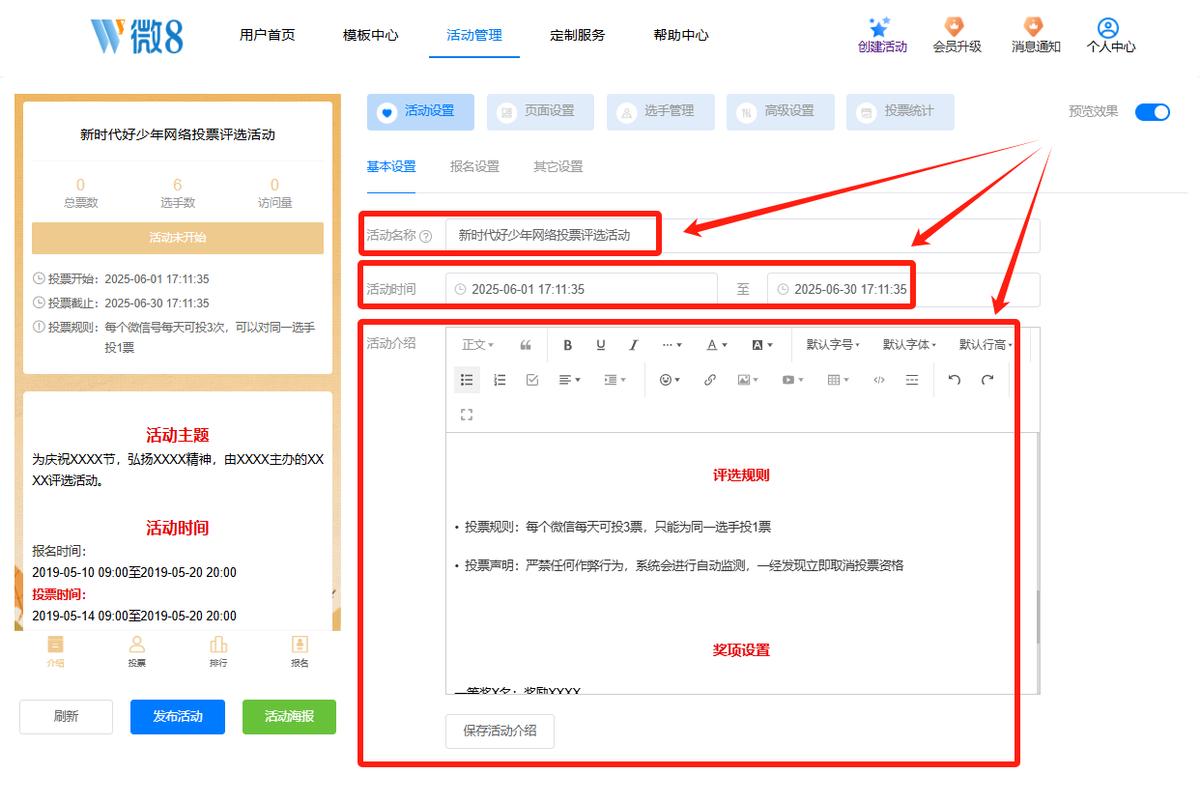Select 活动管理 in the top menu

(474, 35)
